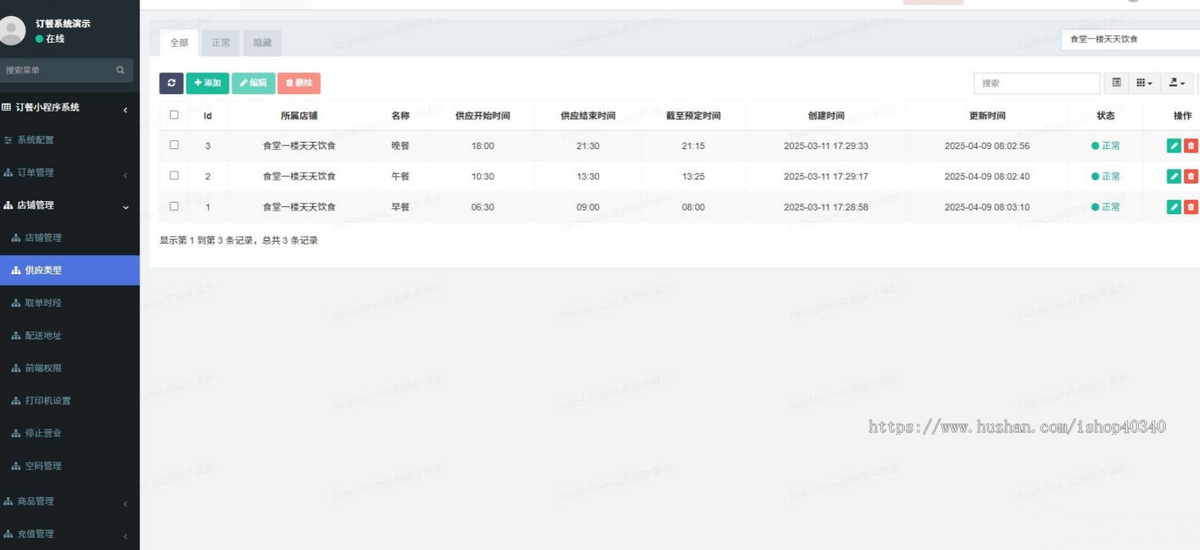Click the 2025-04-09 08:02:56 updated time

(987, 146)
